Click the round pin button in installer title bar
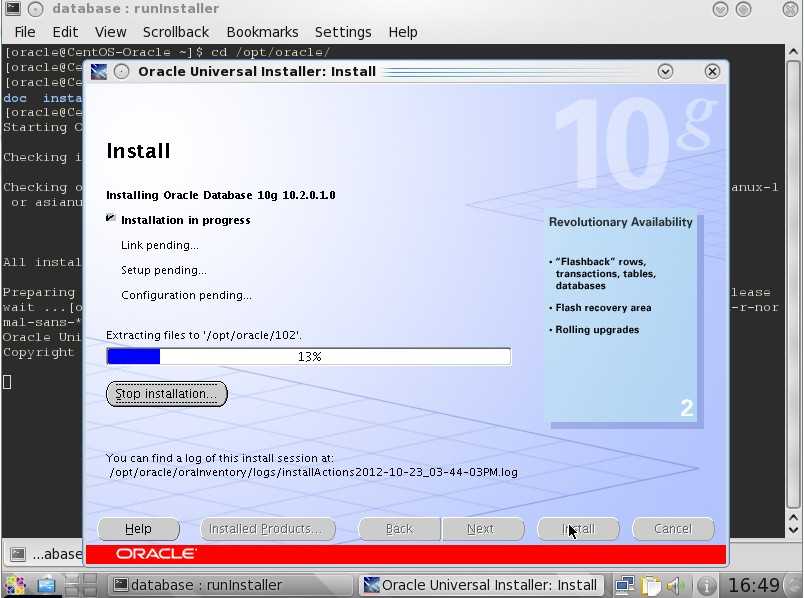804x598 pixels. point(122,72)
